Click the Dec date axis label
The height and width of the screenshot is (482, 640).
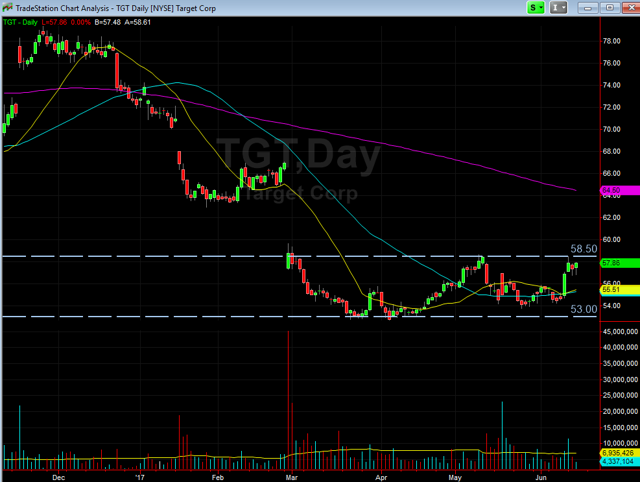58,478
